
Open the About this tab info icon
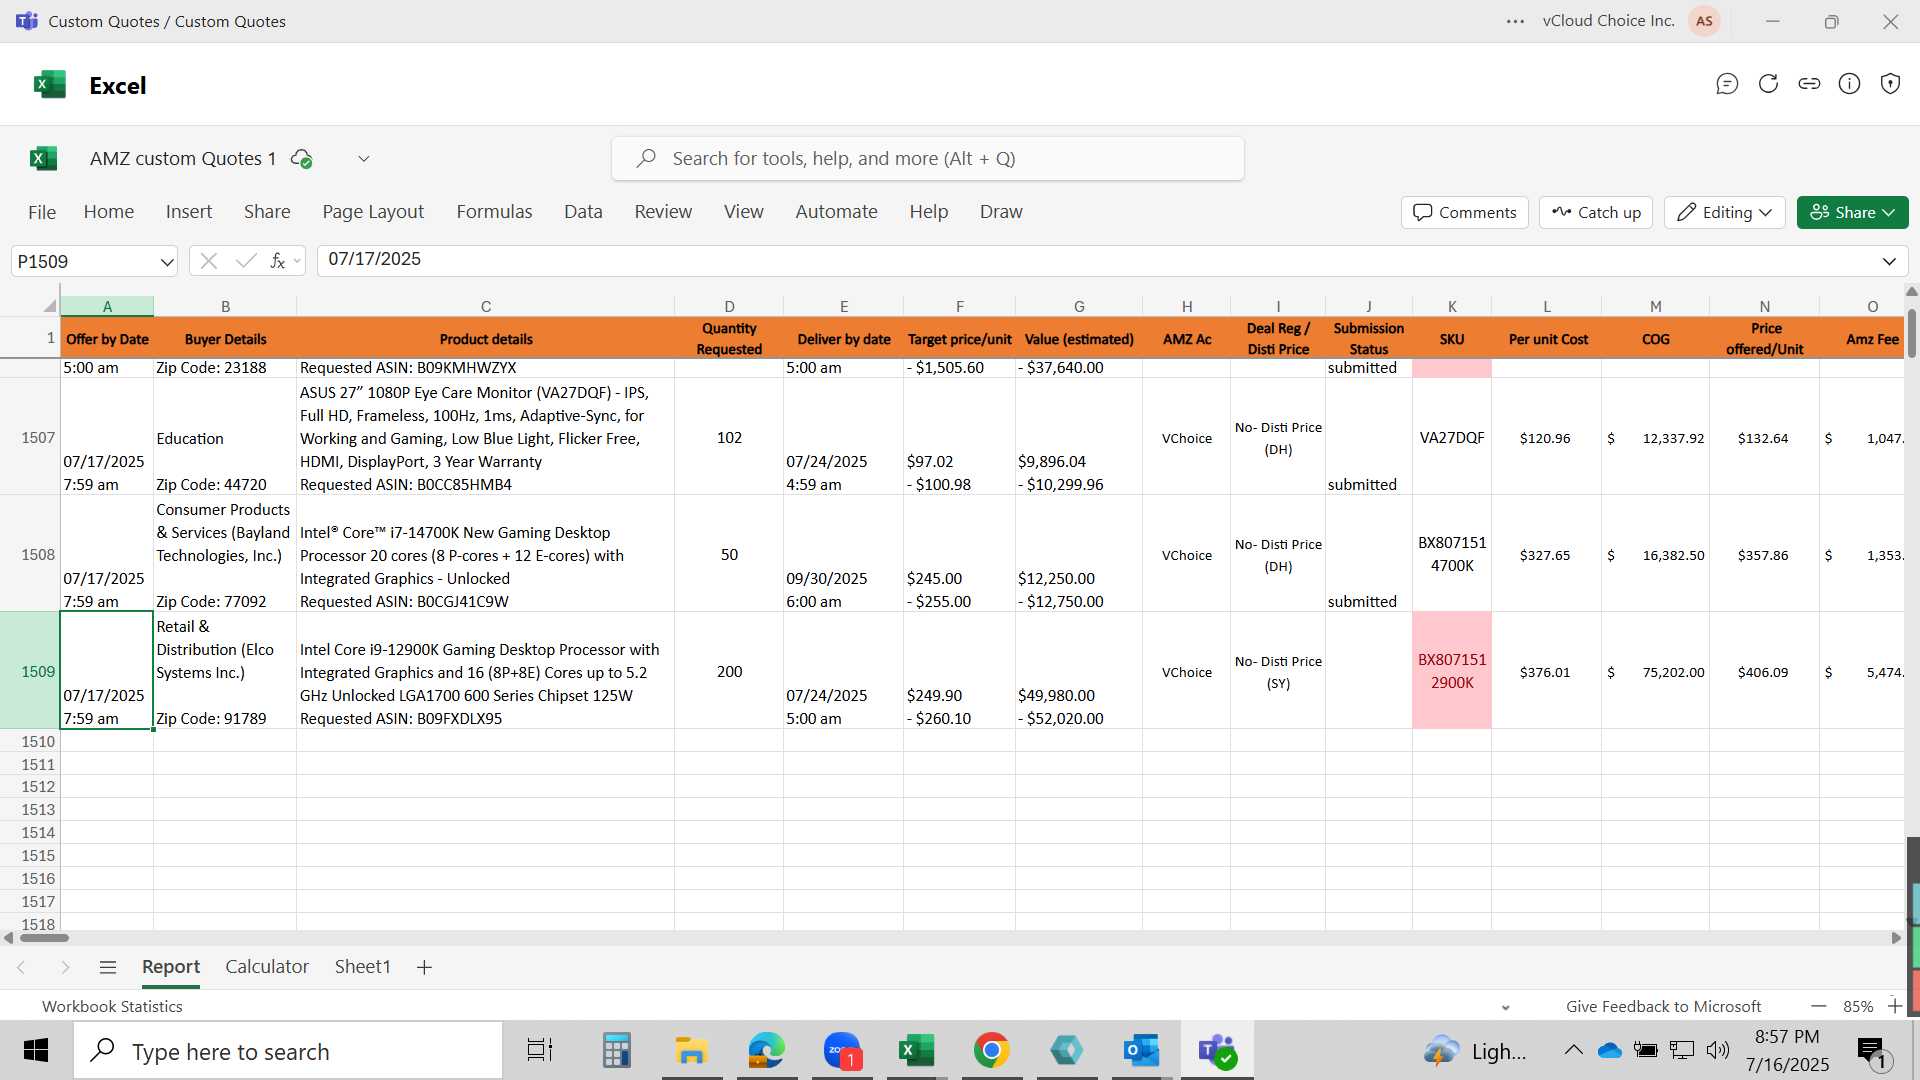pos(1850,84)
